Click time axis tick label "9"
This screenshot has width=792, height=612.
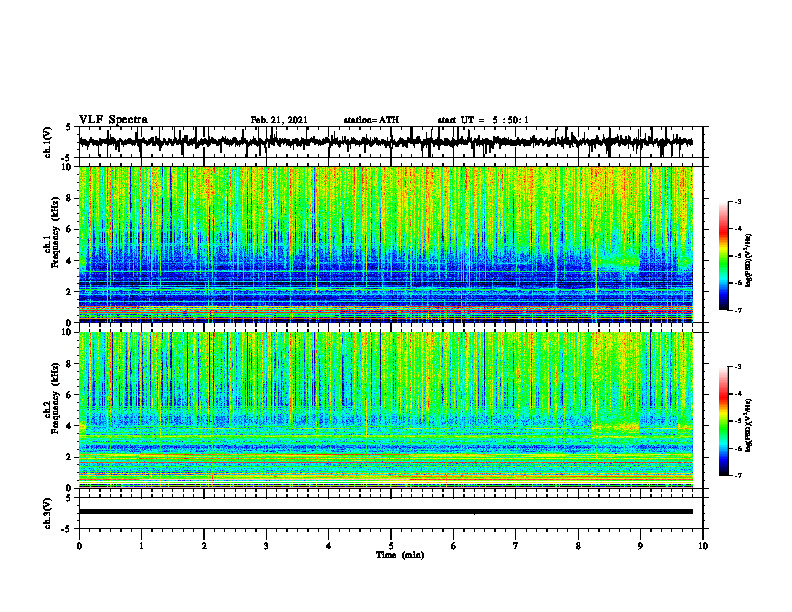640,546
